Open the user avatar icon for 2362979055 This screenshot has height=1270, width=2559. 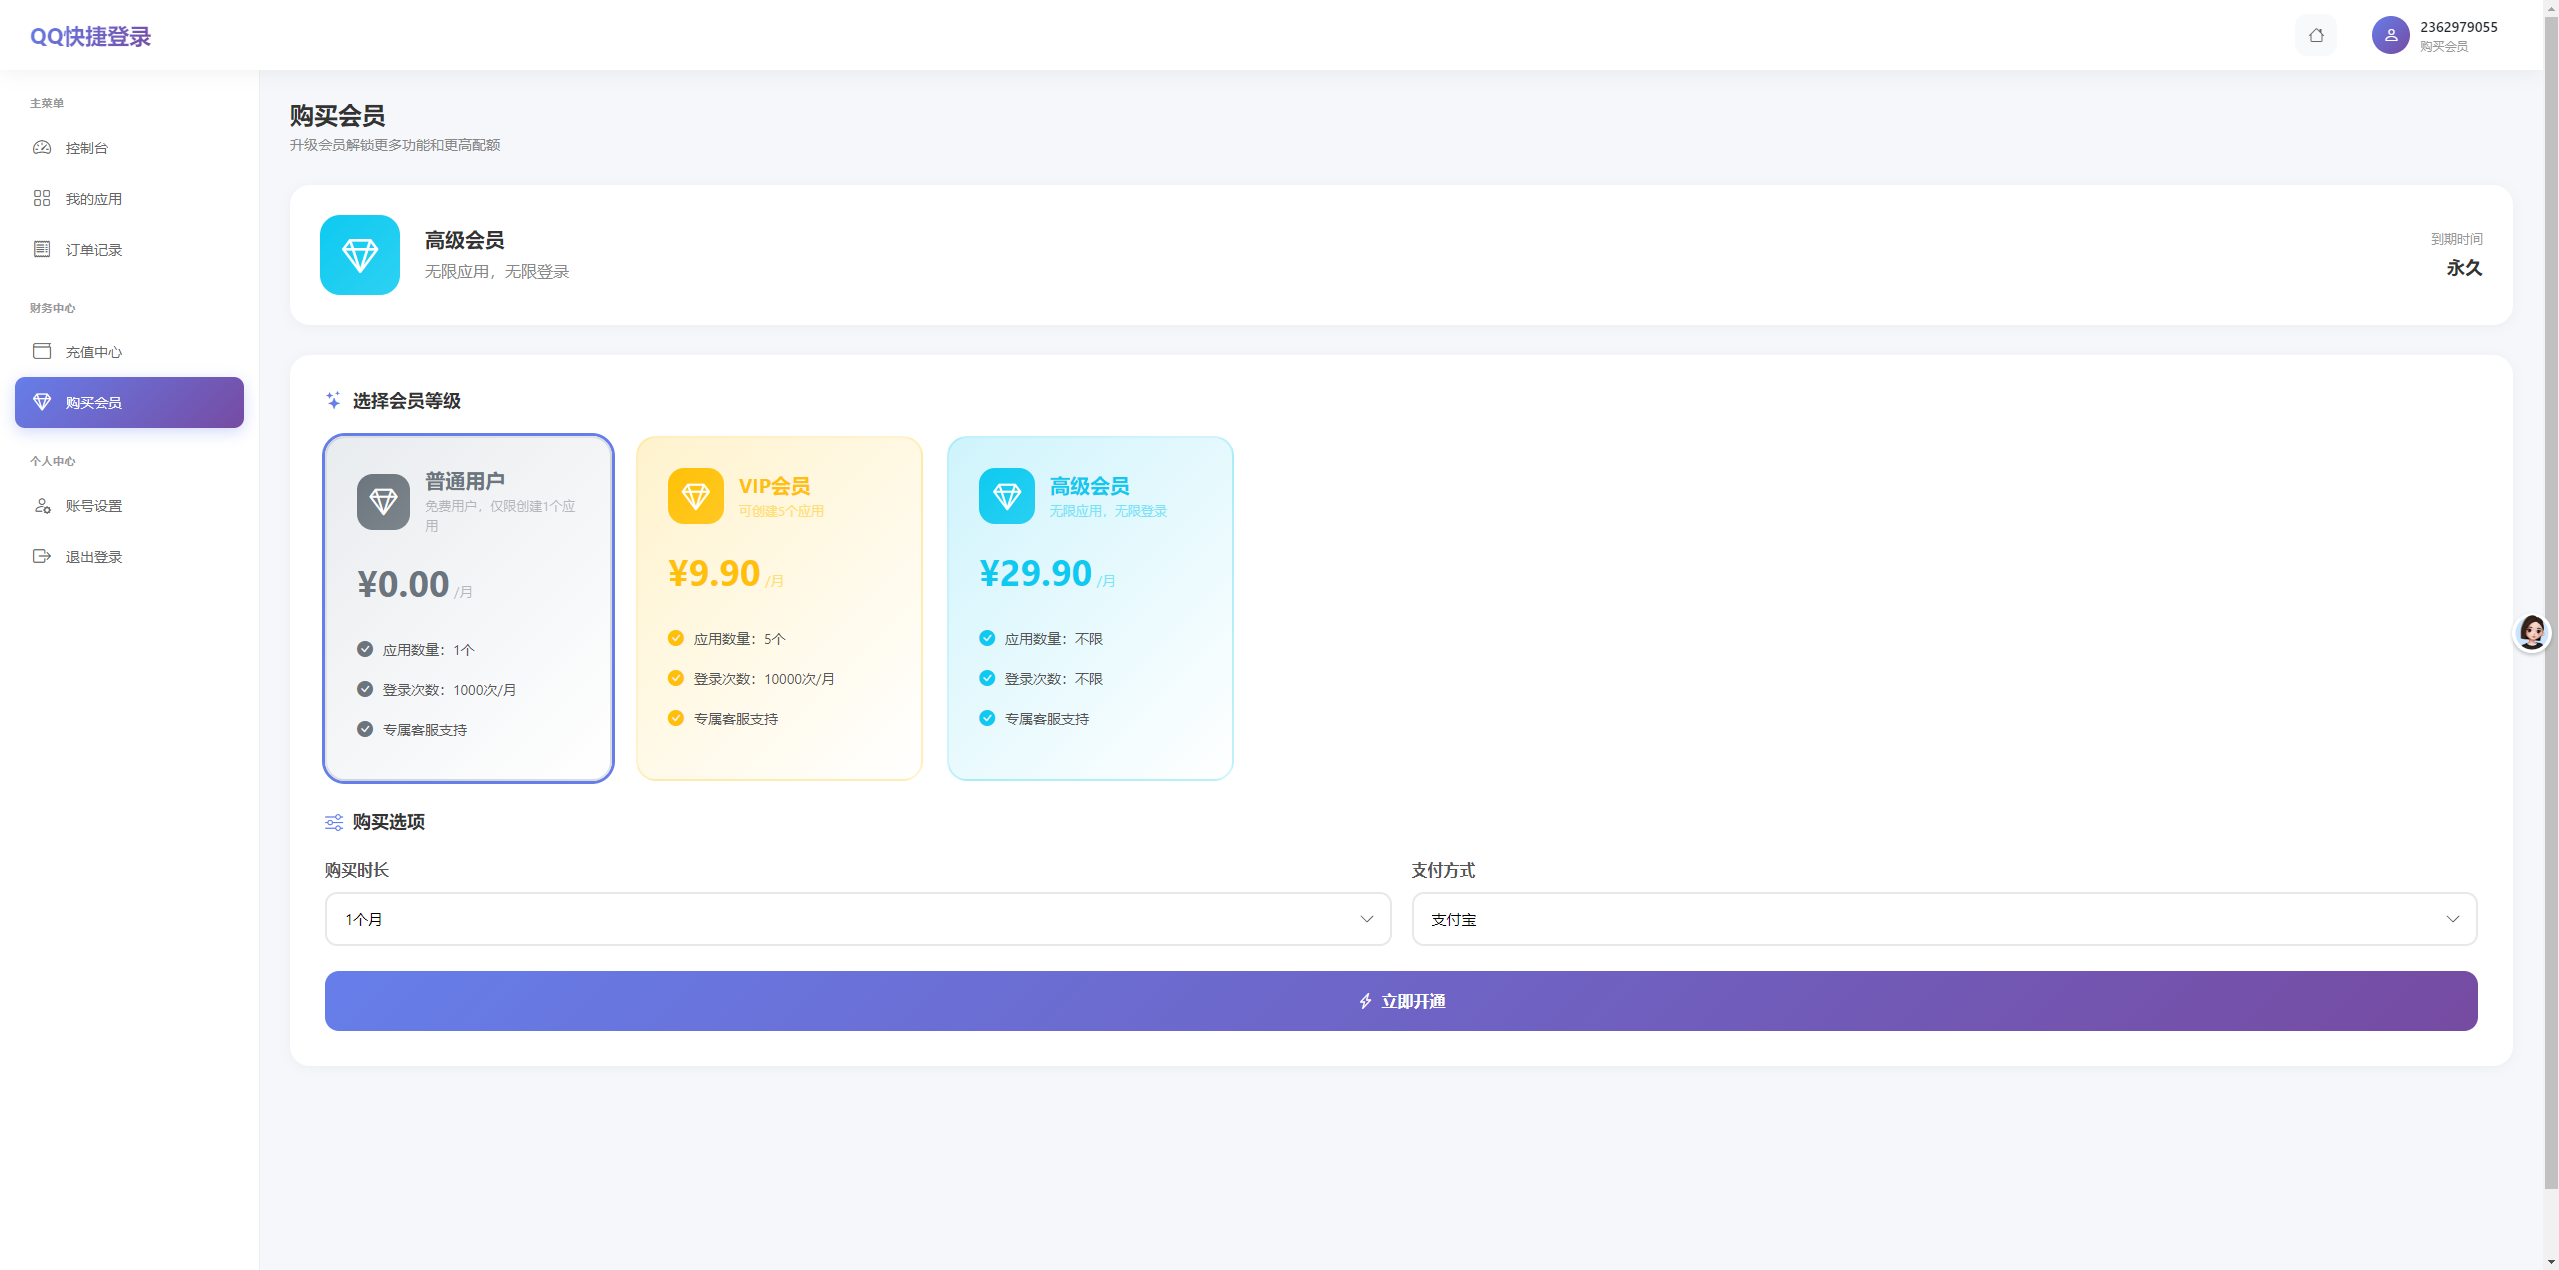[x=2390, y=36]
